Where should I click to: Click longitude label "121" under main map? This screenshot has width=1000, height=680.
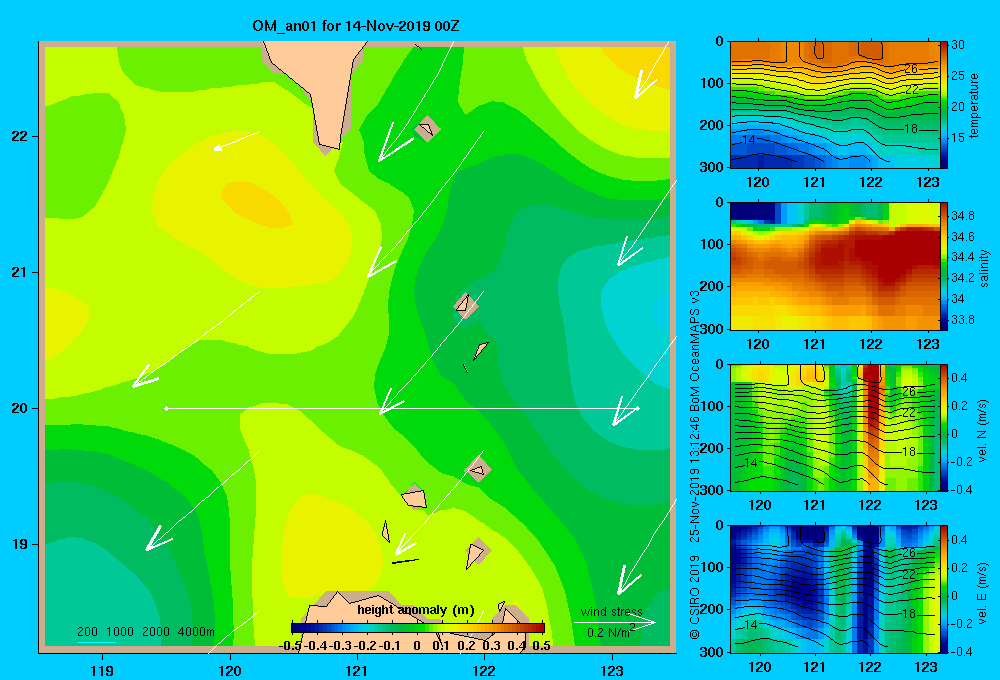pos(357,670)
